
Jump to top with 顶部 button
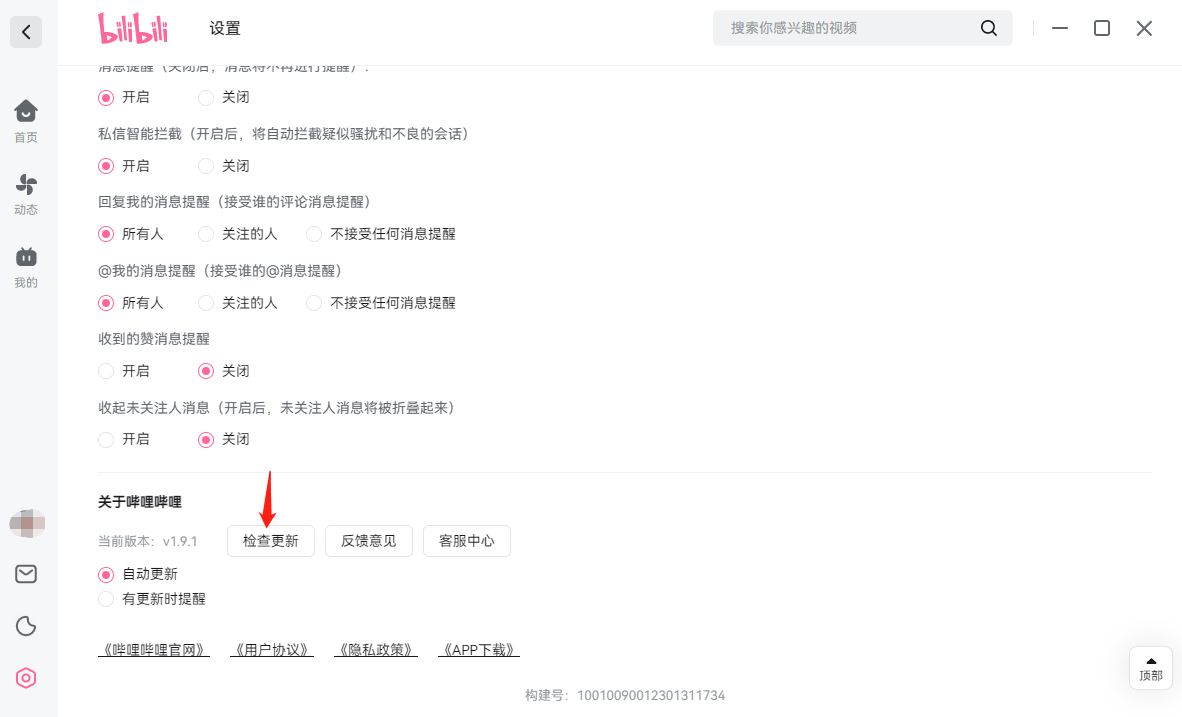point(1150,667)
